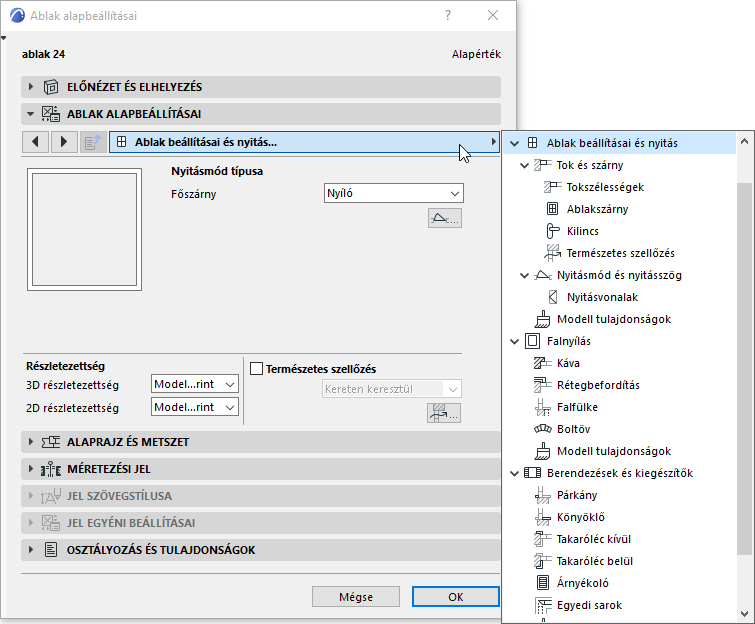This screenshot has height=624, width=755.
Task: Click the Könyöklő board icon
Action: pos(543,517)
